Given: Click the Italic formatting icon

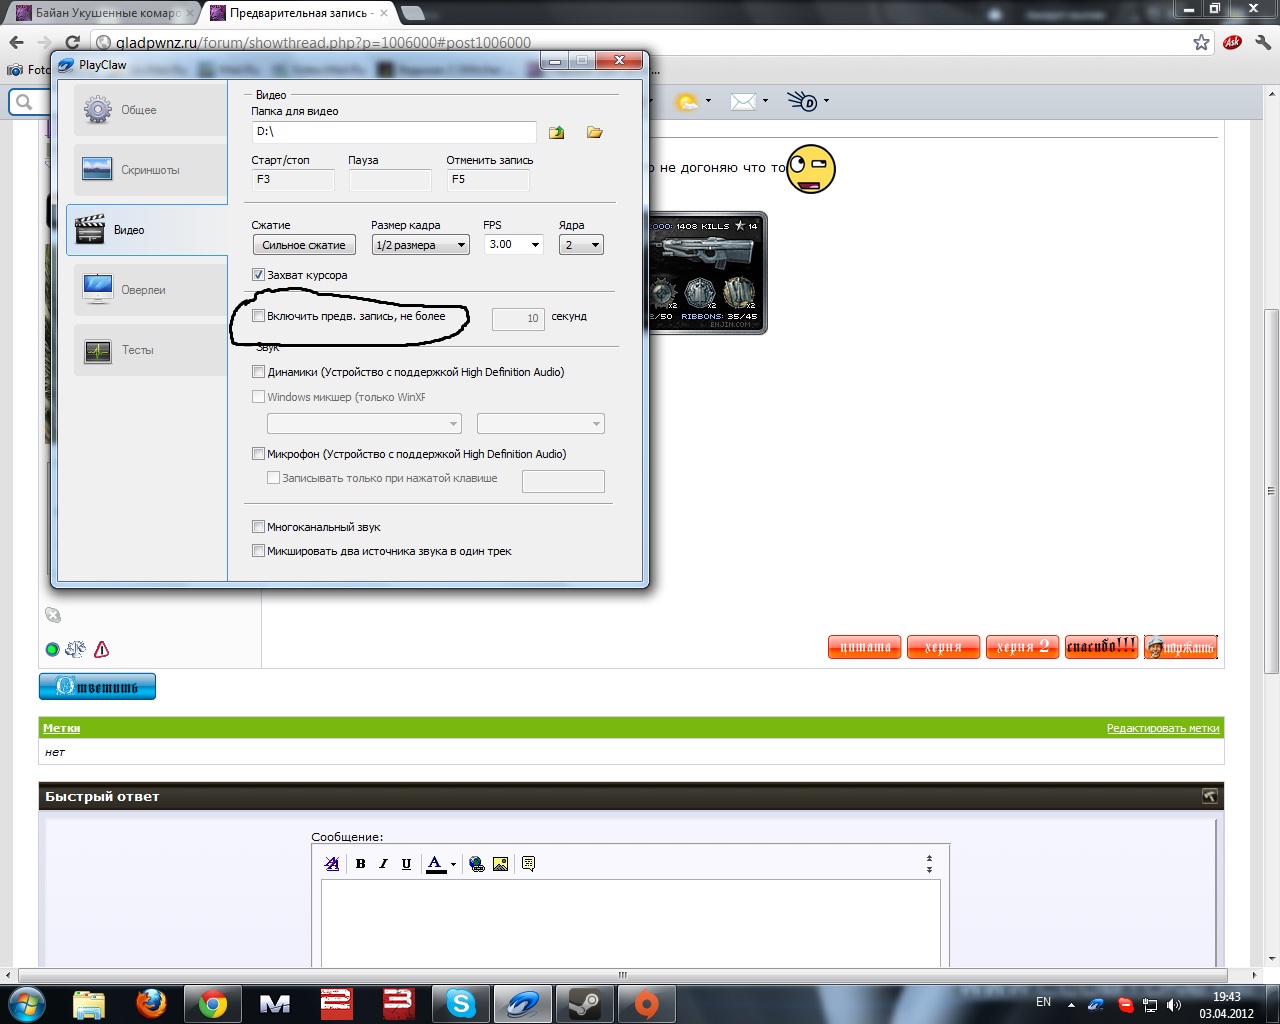Looking at the screenshot, I should 383,864.
